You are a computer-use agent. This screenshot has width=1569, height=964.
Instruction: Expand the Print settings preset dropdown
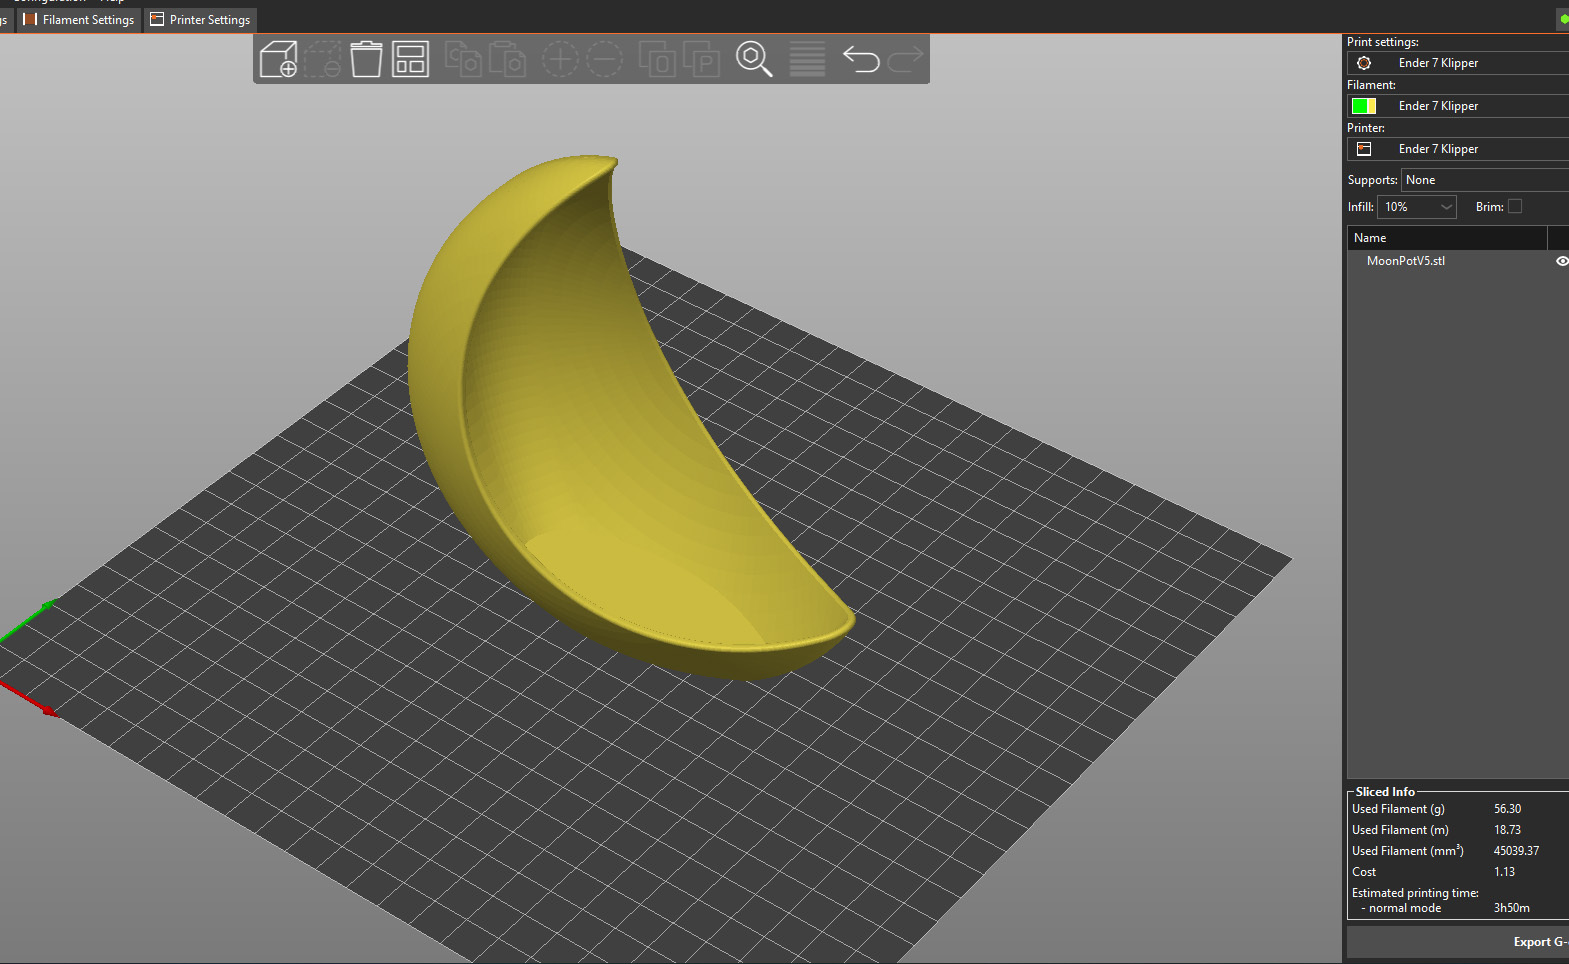1480,63
